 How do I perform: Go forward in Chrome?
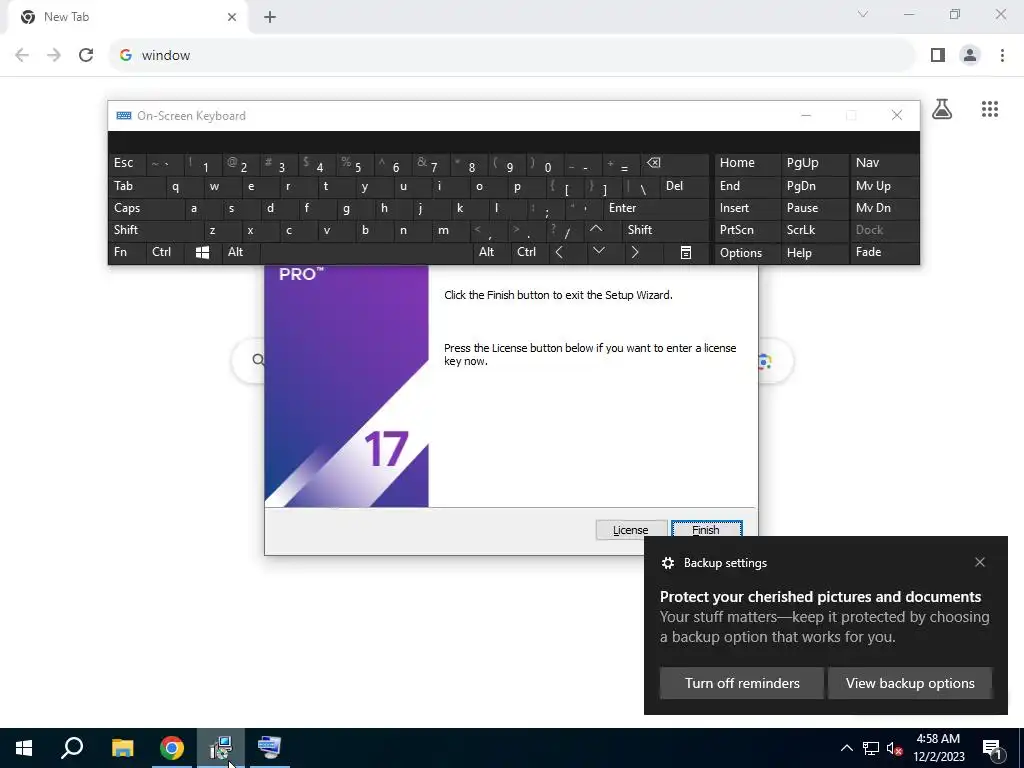point(54,55)
